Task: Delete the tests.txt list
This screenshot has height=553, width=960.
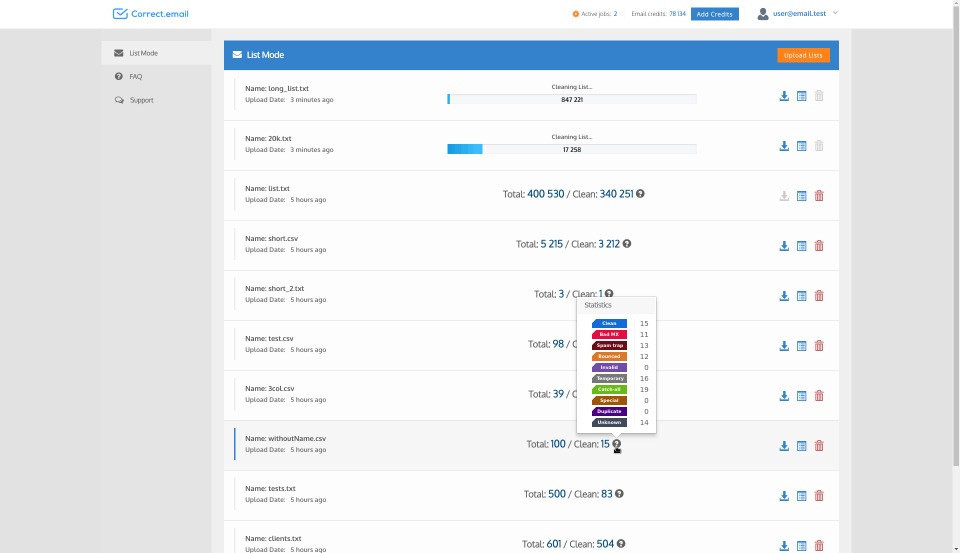Action: click(819, 496)
